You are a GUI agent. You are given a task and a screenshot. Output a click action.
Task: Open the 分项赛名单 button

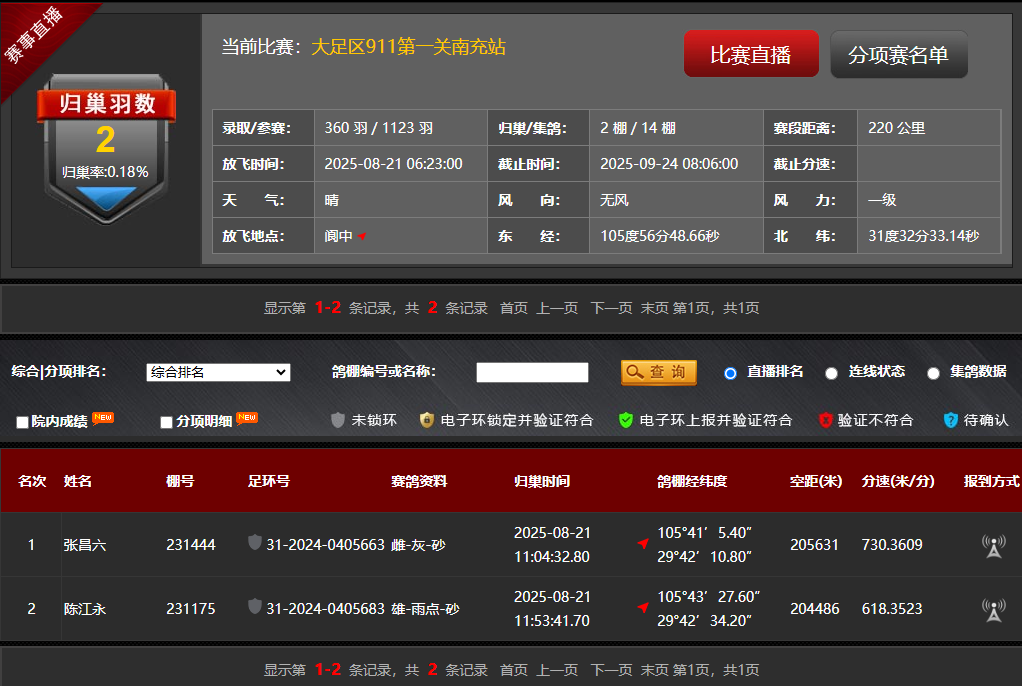click(x=898, y=55)
